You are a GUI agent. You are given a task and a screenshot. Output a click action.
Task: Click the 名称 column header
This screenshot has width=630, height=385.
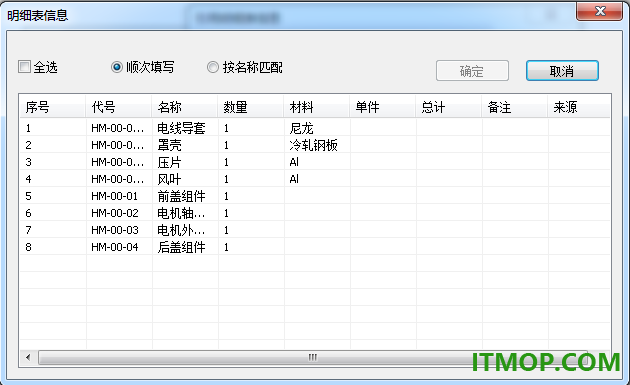pos(184,107)
